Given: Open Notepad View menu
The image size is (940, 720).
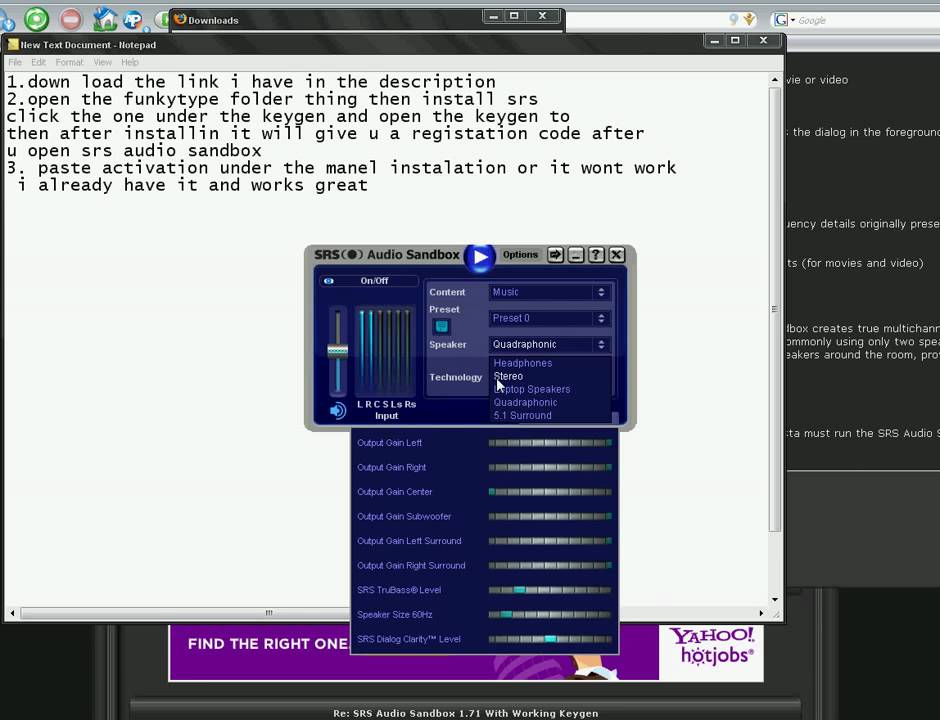Looking at the screenshot, I should click(x=103, y=62).
